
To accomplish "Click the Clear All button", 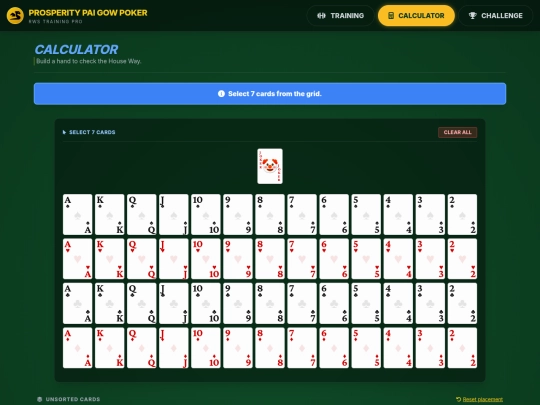I will [457, 132].
